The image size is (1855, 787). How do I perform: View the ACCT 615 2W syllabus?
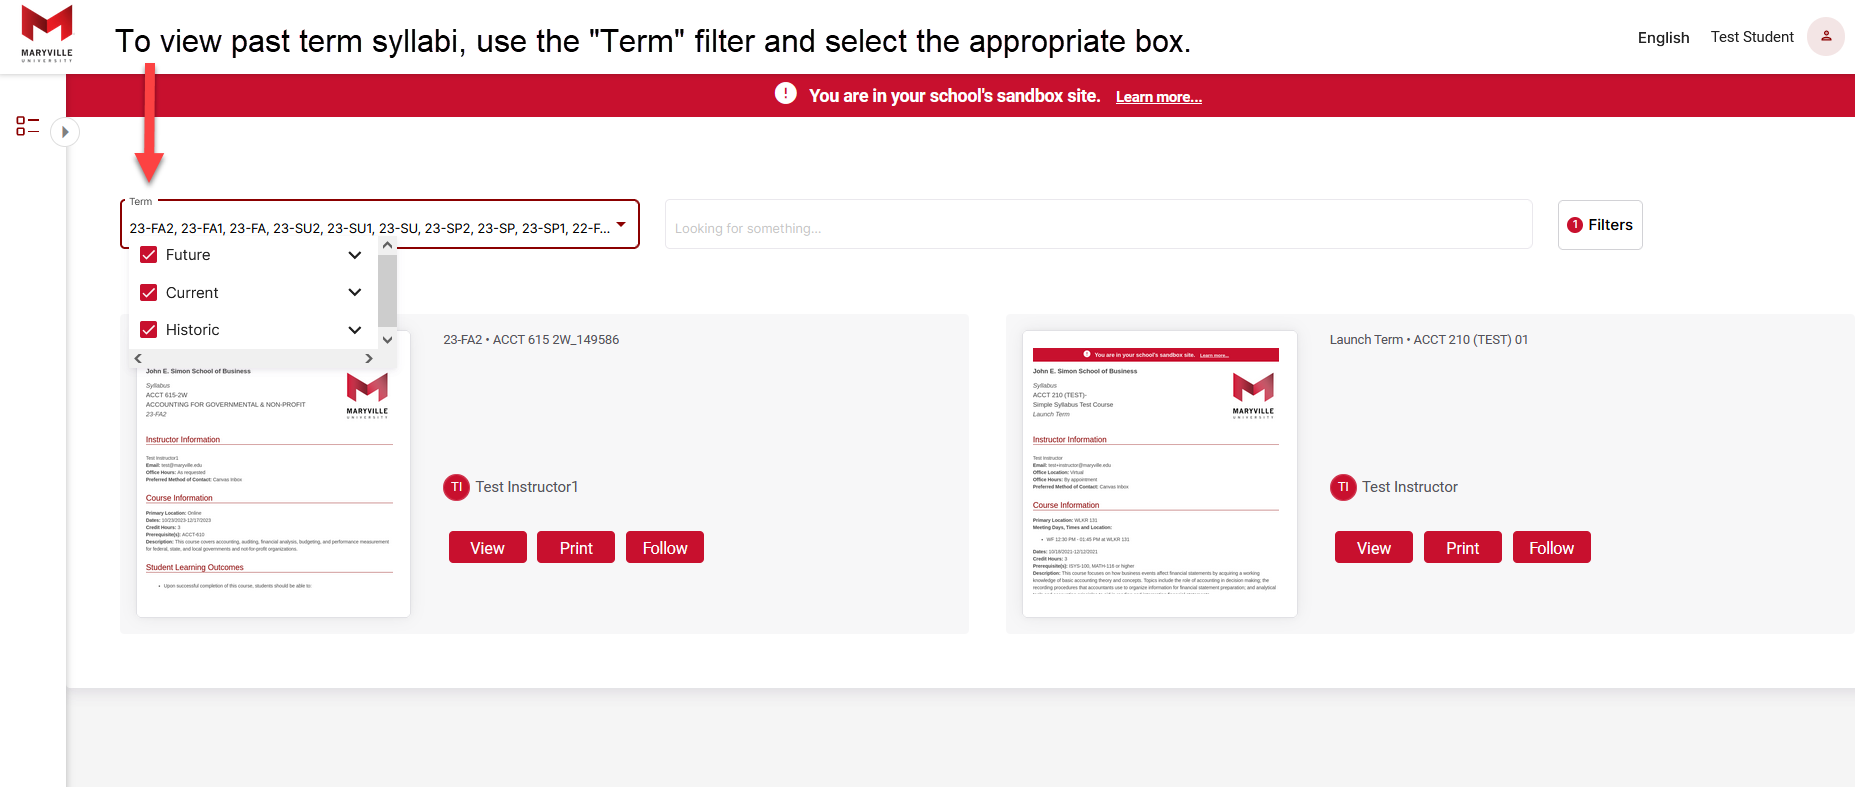(x=488, y=548)
